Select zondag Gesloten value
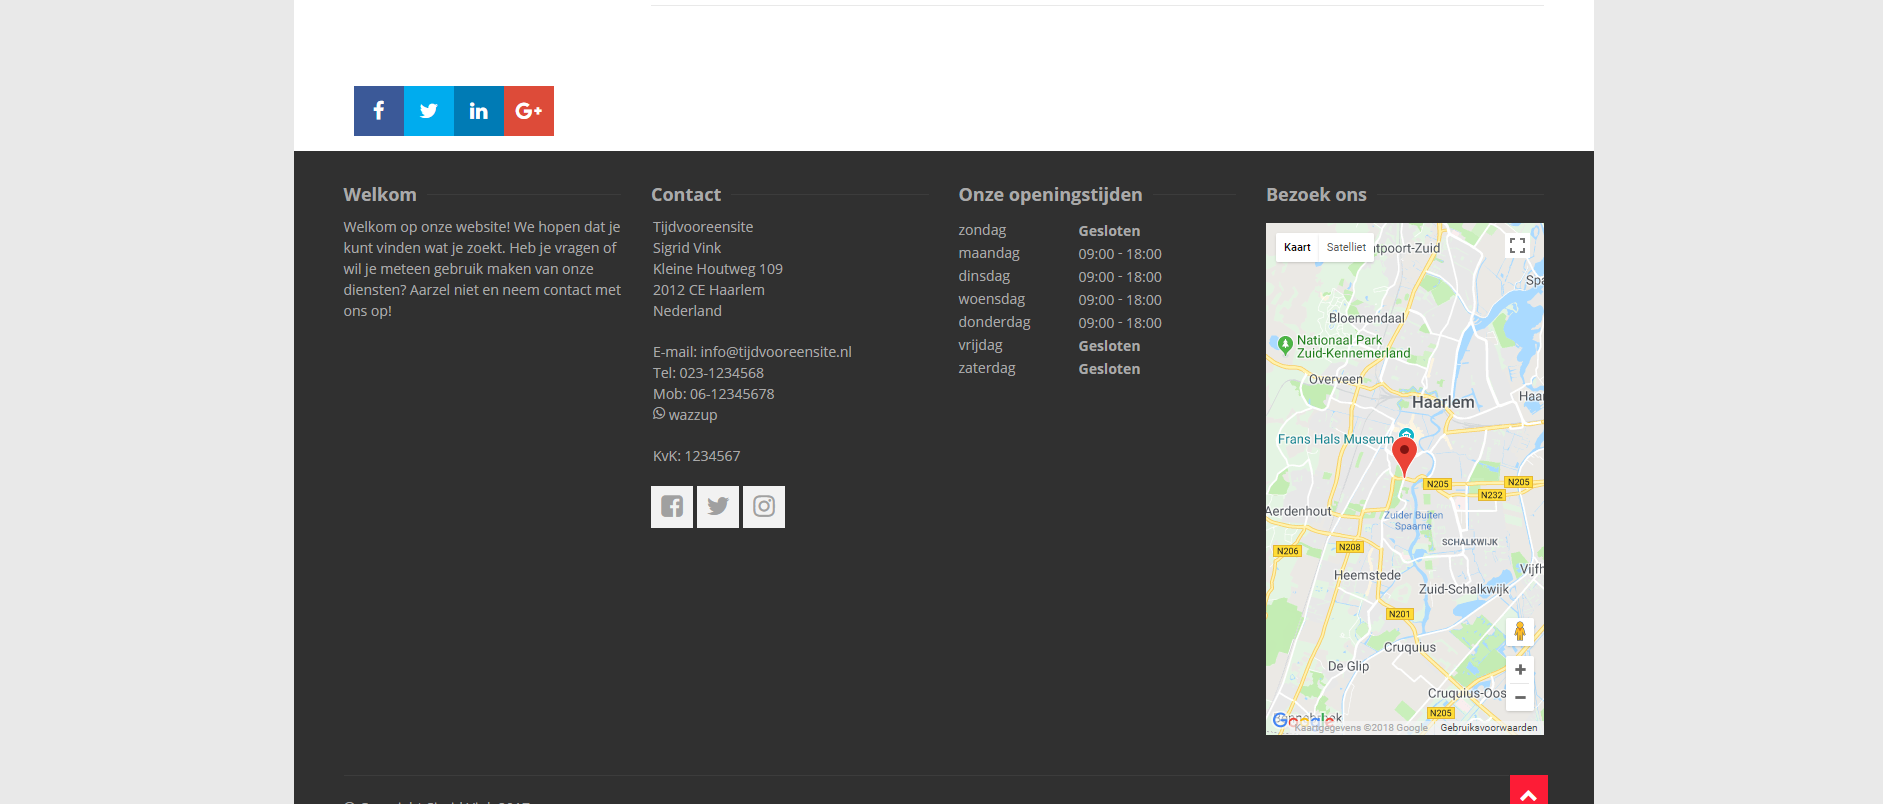The image size is (1883, 804). pyautogui.click(x=1109, y=231)
